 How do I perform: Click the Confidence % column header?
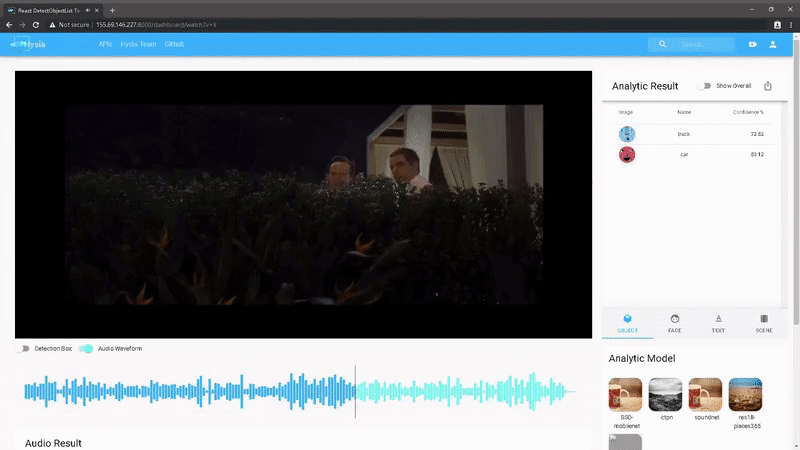(x=748, y=112)
